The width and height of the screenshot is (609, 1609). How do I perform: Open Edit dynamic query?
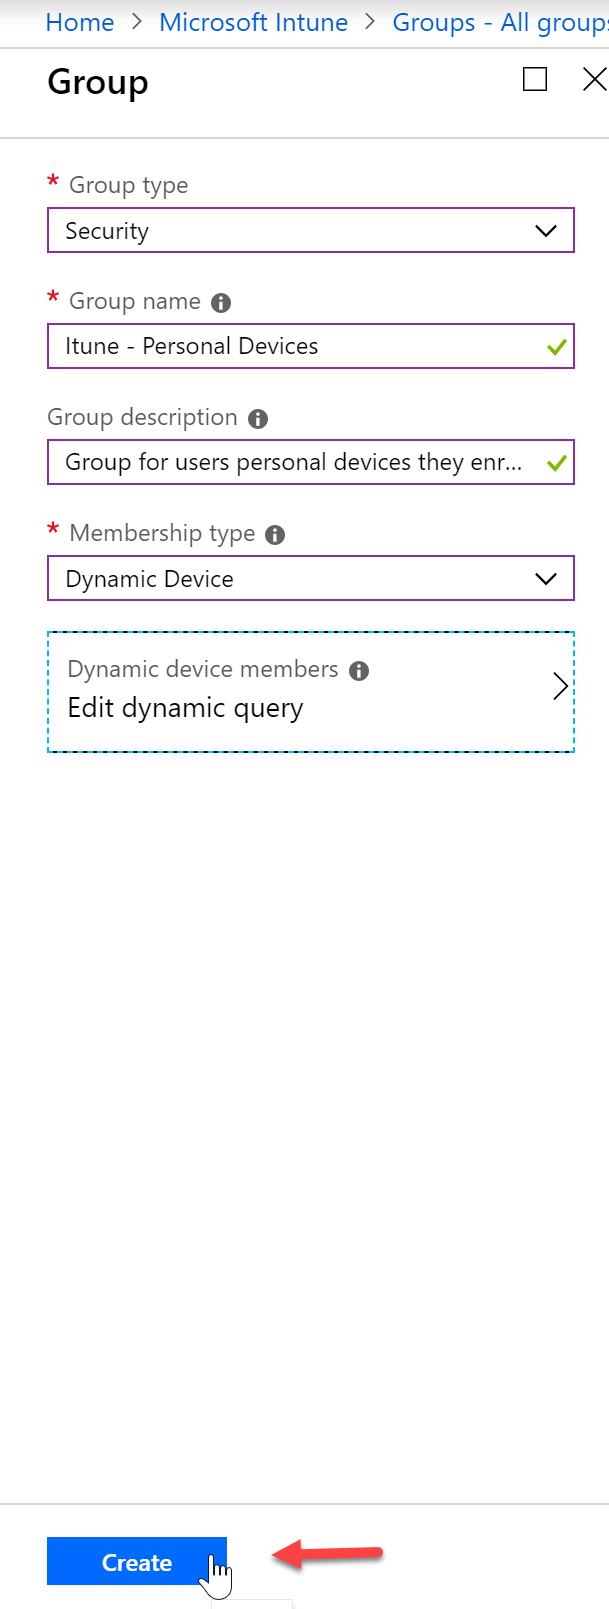tap(185, 708)
